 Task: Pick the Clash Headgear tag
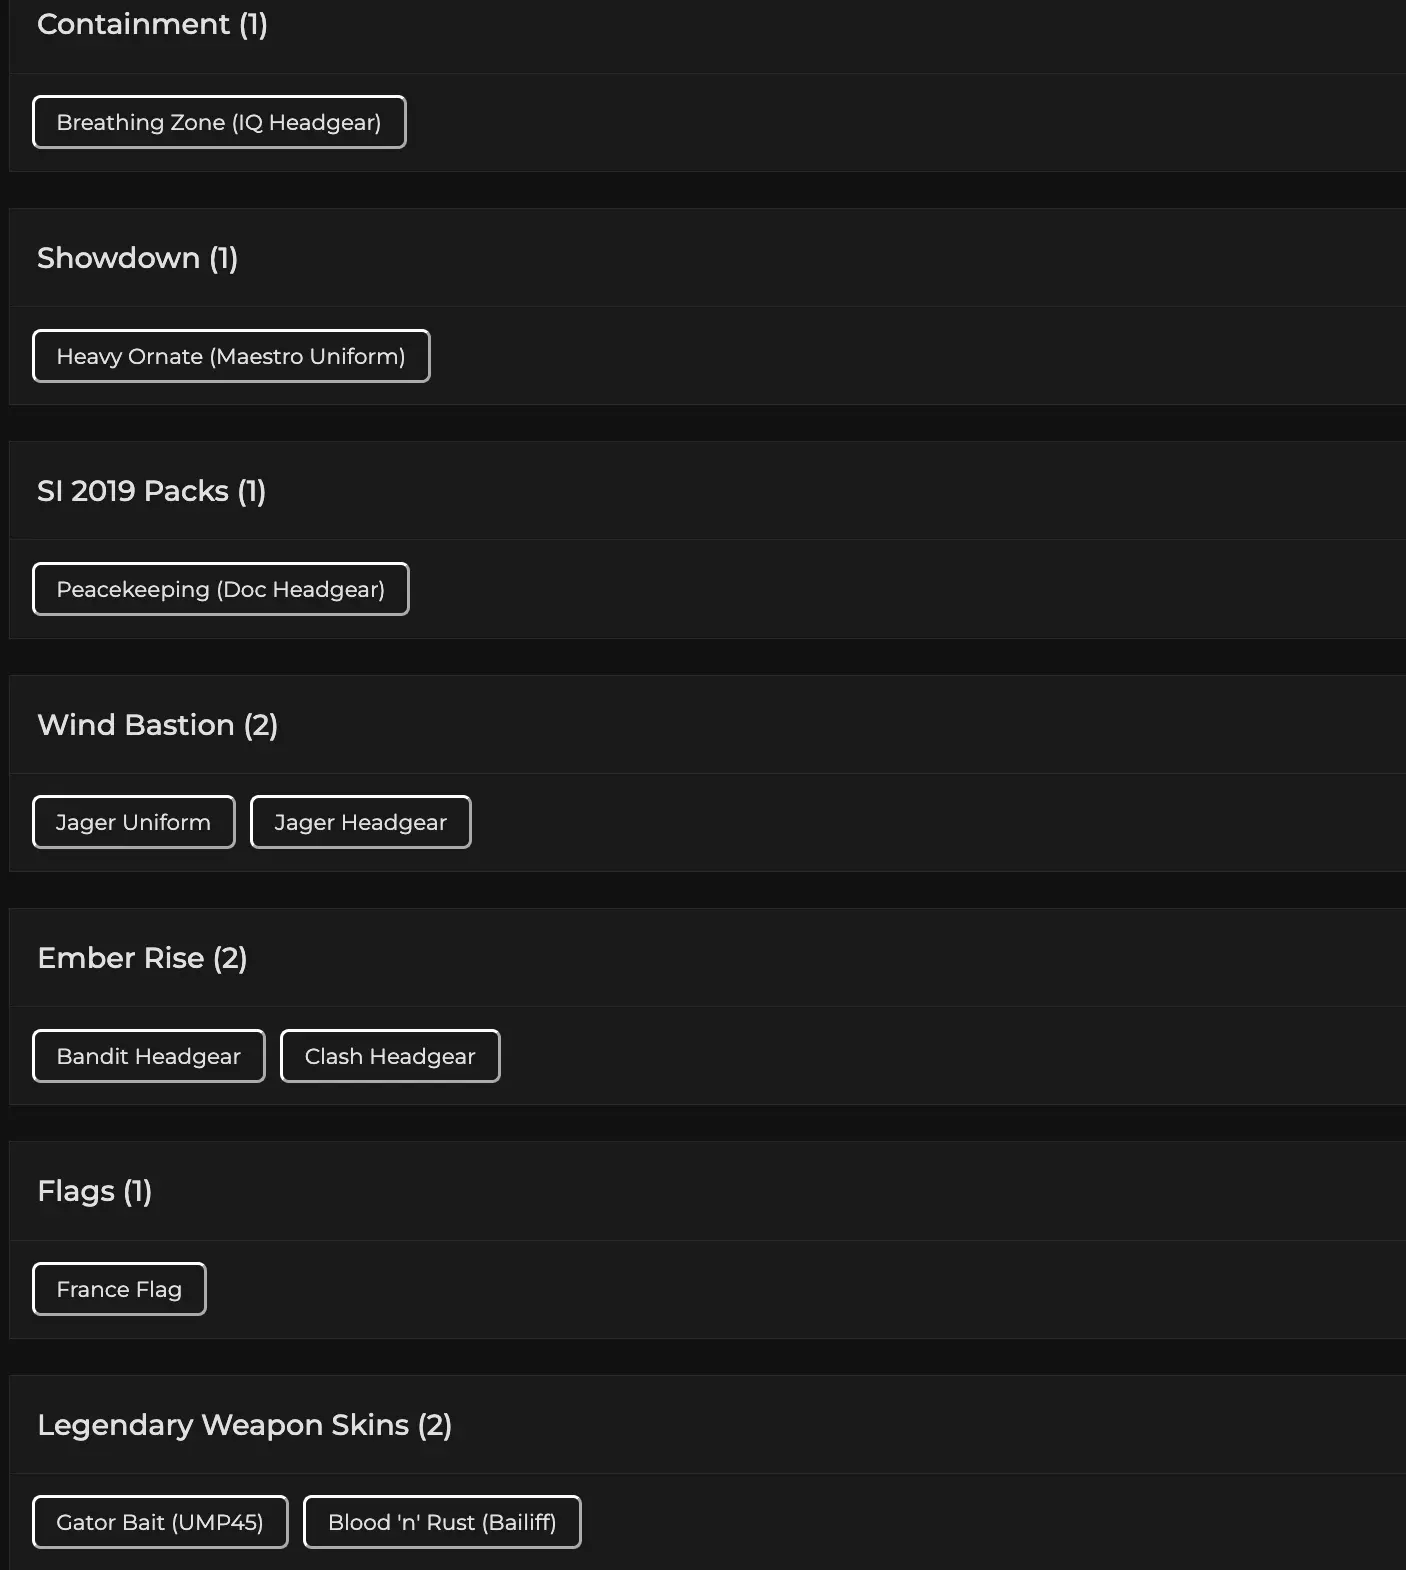pos(390,1056)
